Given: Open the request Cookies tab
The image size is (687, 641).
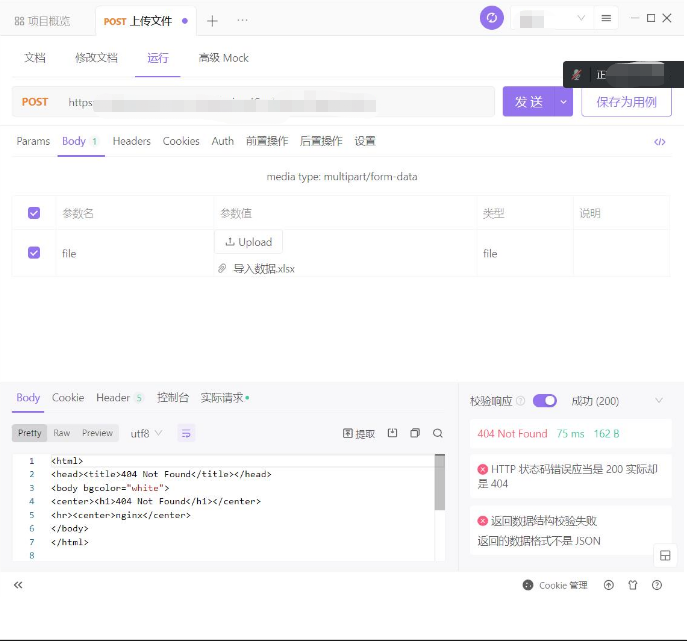Looking at the screenshot, I should pyautogui.click(x=181, y=141).
